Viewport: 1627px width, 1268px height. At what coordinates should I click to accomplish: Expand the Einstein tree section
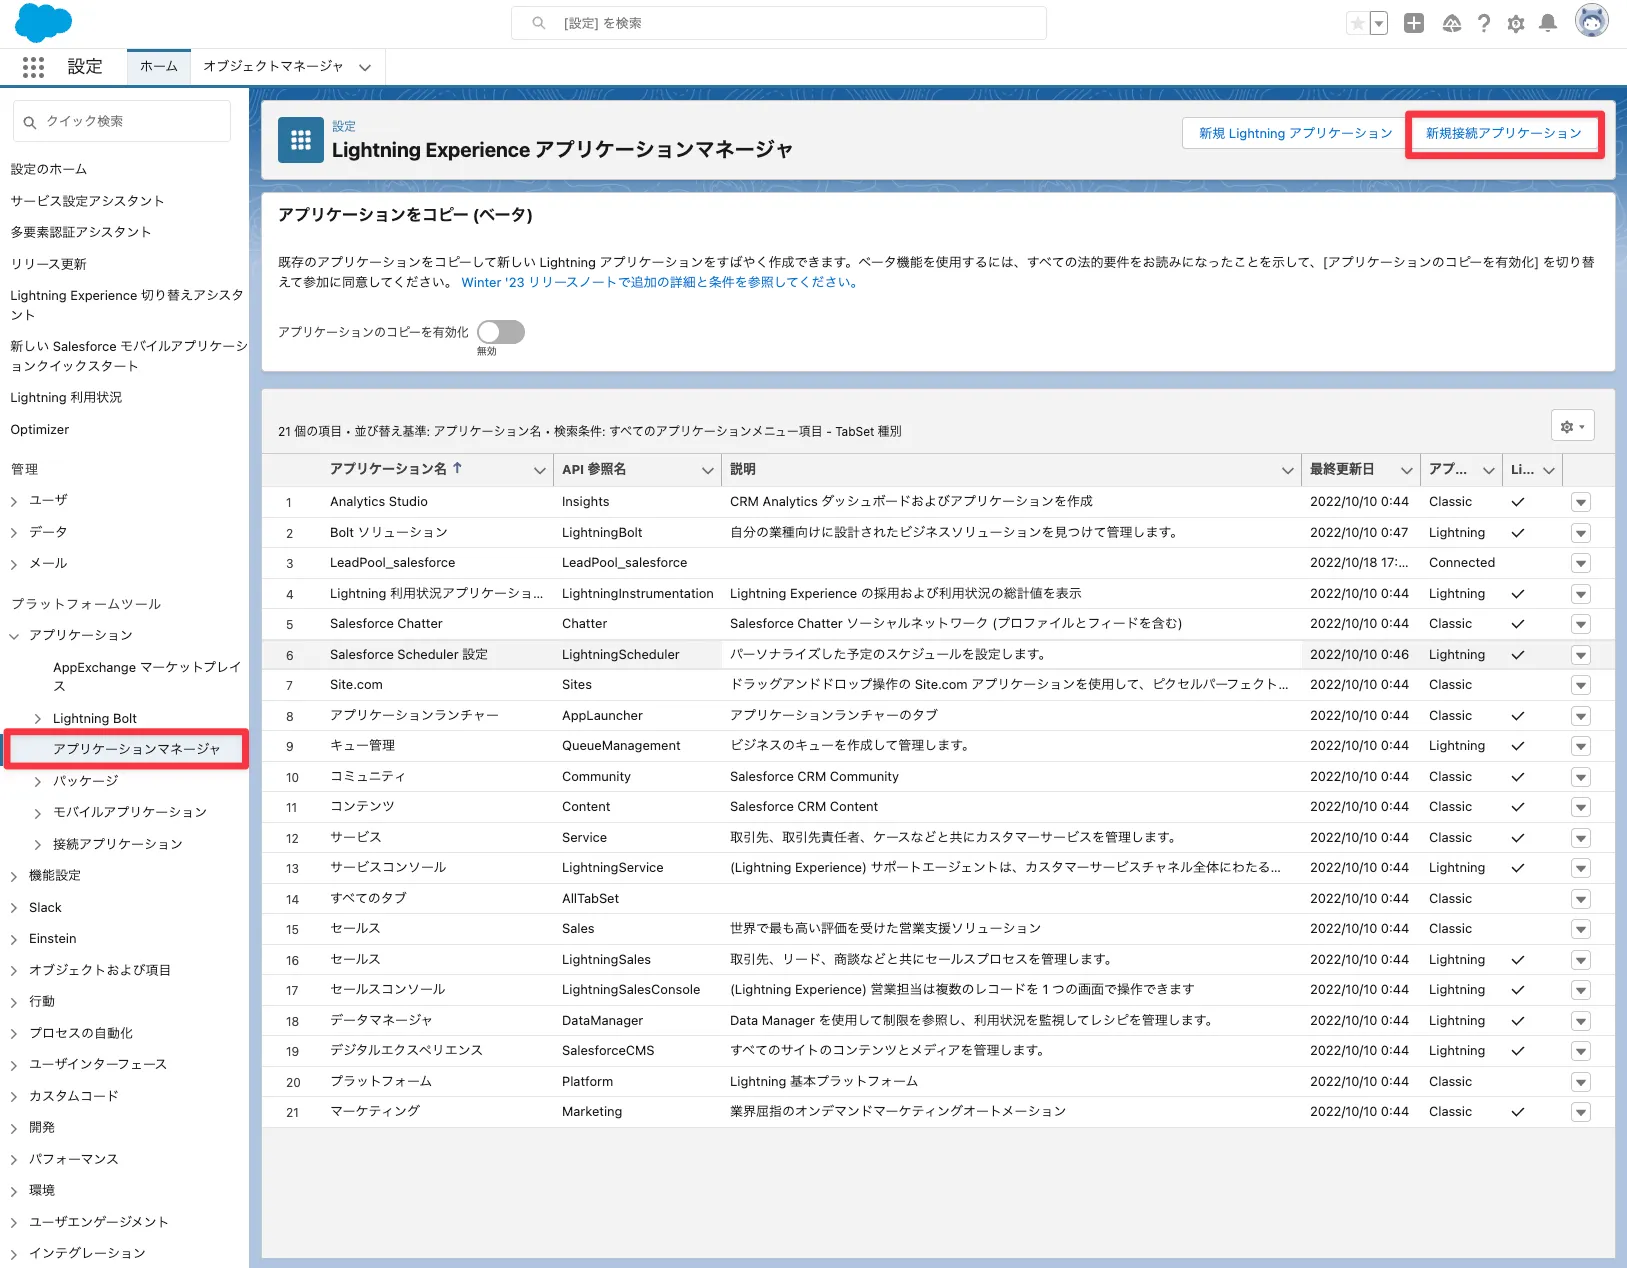pos(14,940)
